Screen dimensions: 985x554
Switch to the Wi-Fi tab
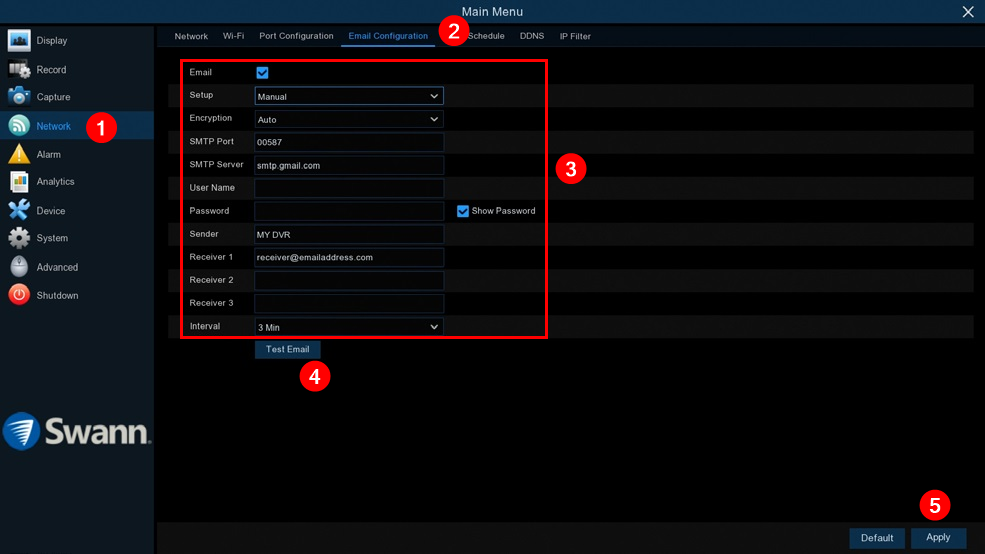pos(233,36)
